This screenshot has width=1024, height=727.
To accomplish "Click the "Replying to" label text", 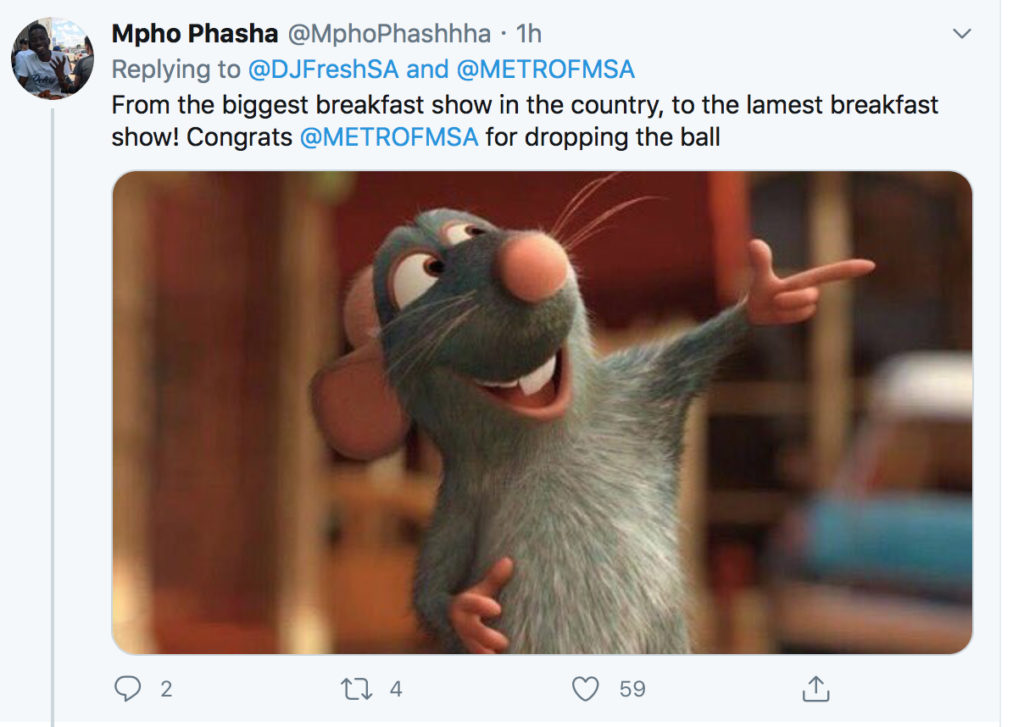I will point(176,69).
